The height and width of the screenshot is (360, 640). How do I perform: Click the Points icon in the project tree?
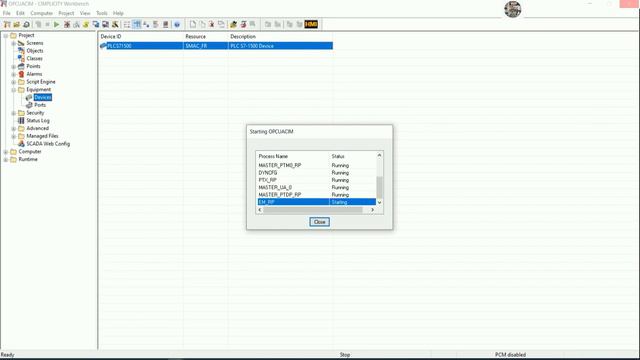[21, 66]
